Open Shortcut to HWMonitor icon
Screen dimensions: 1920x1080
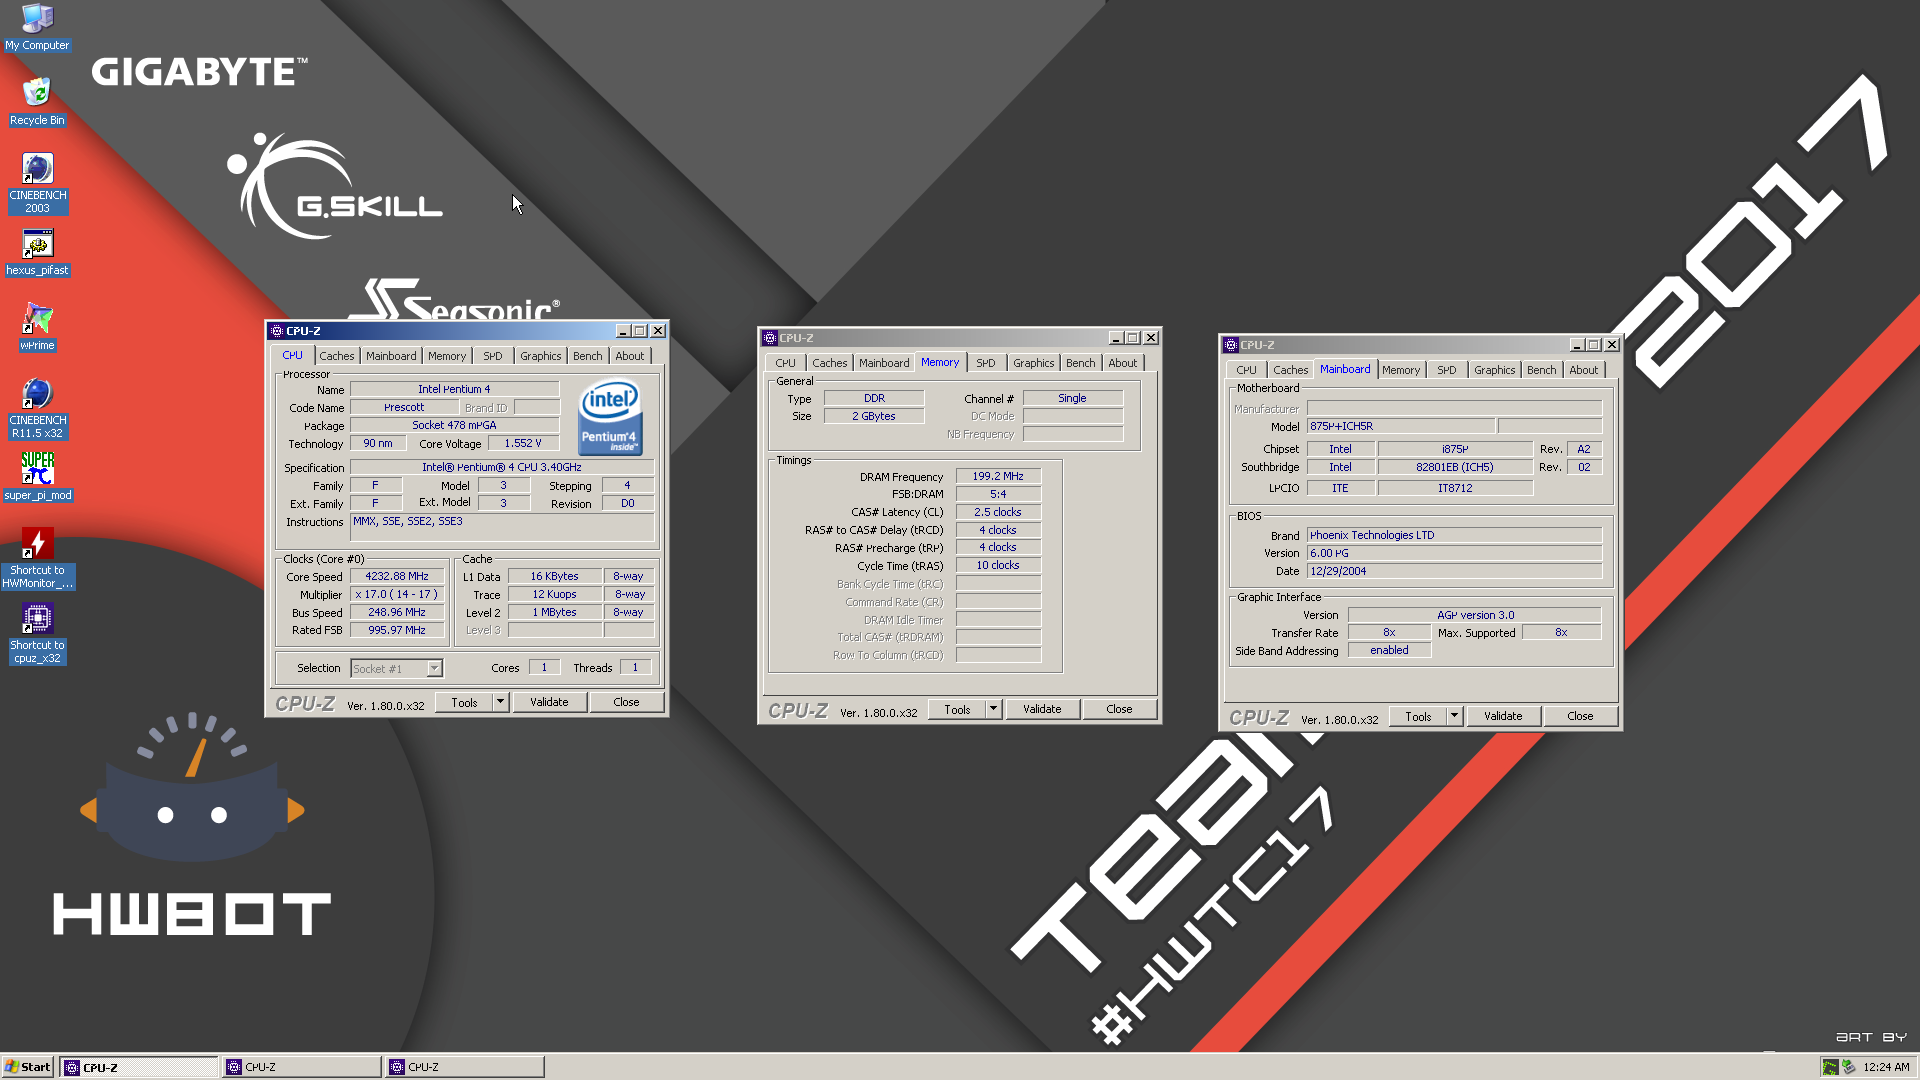[x=37, y=558]
